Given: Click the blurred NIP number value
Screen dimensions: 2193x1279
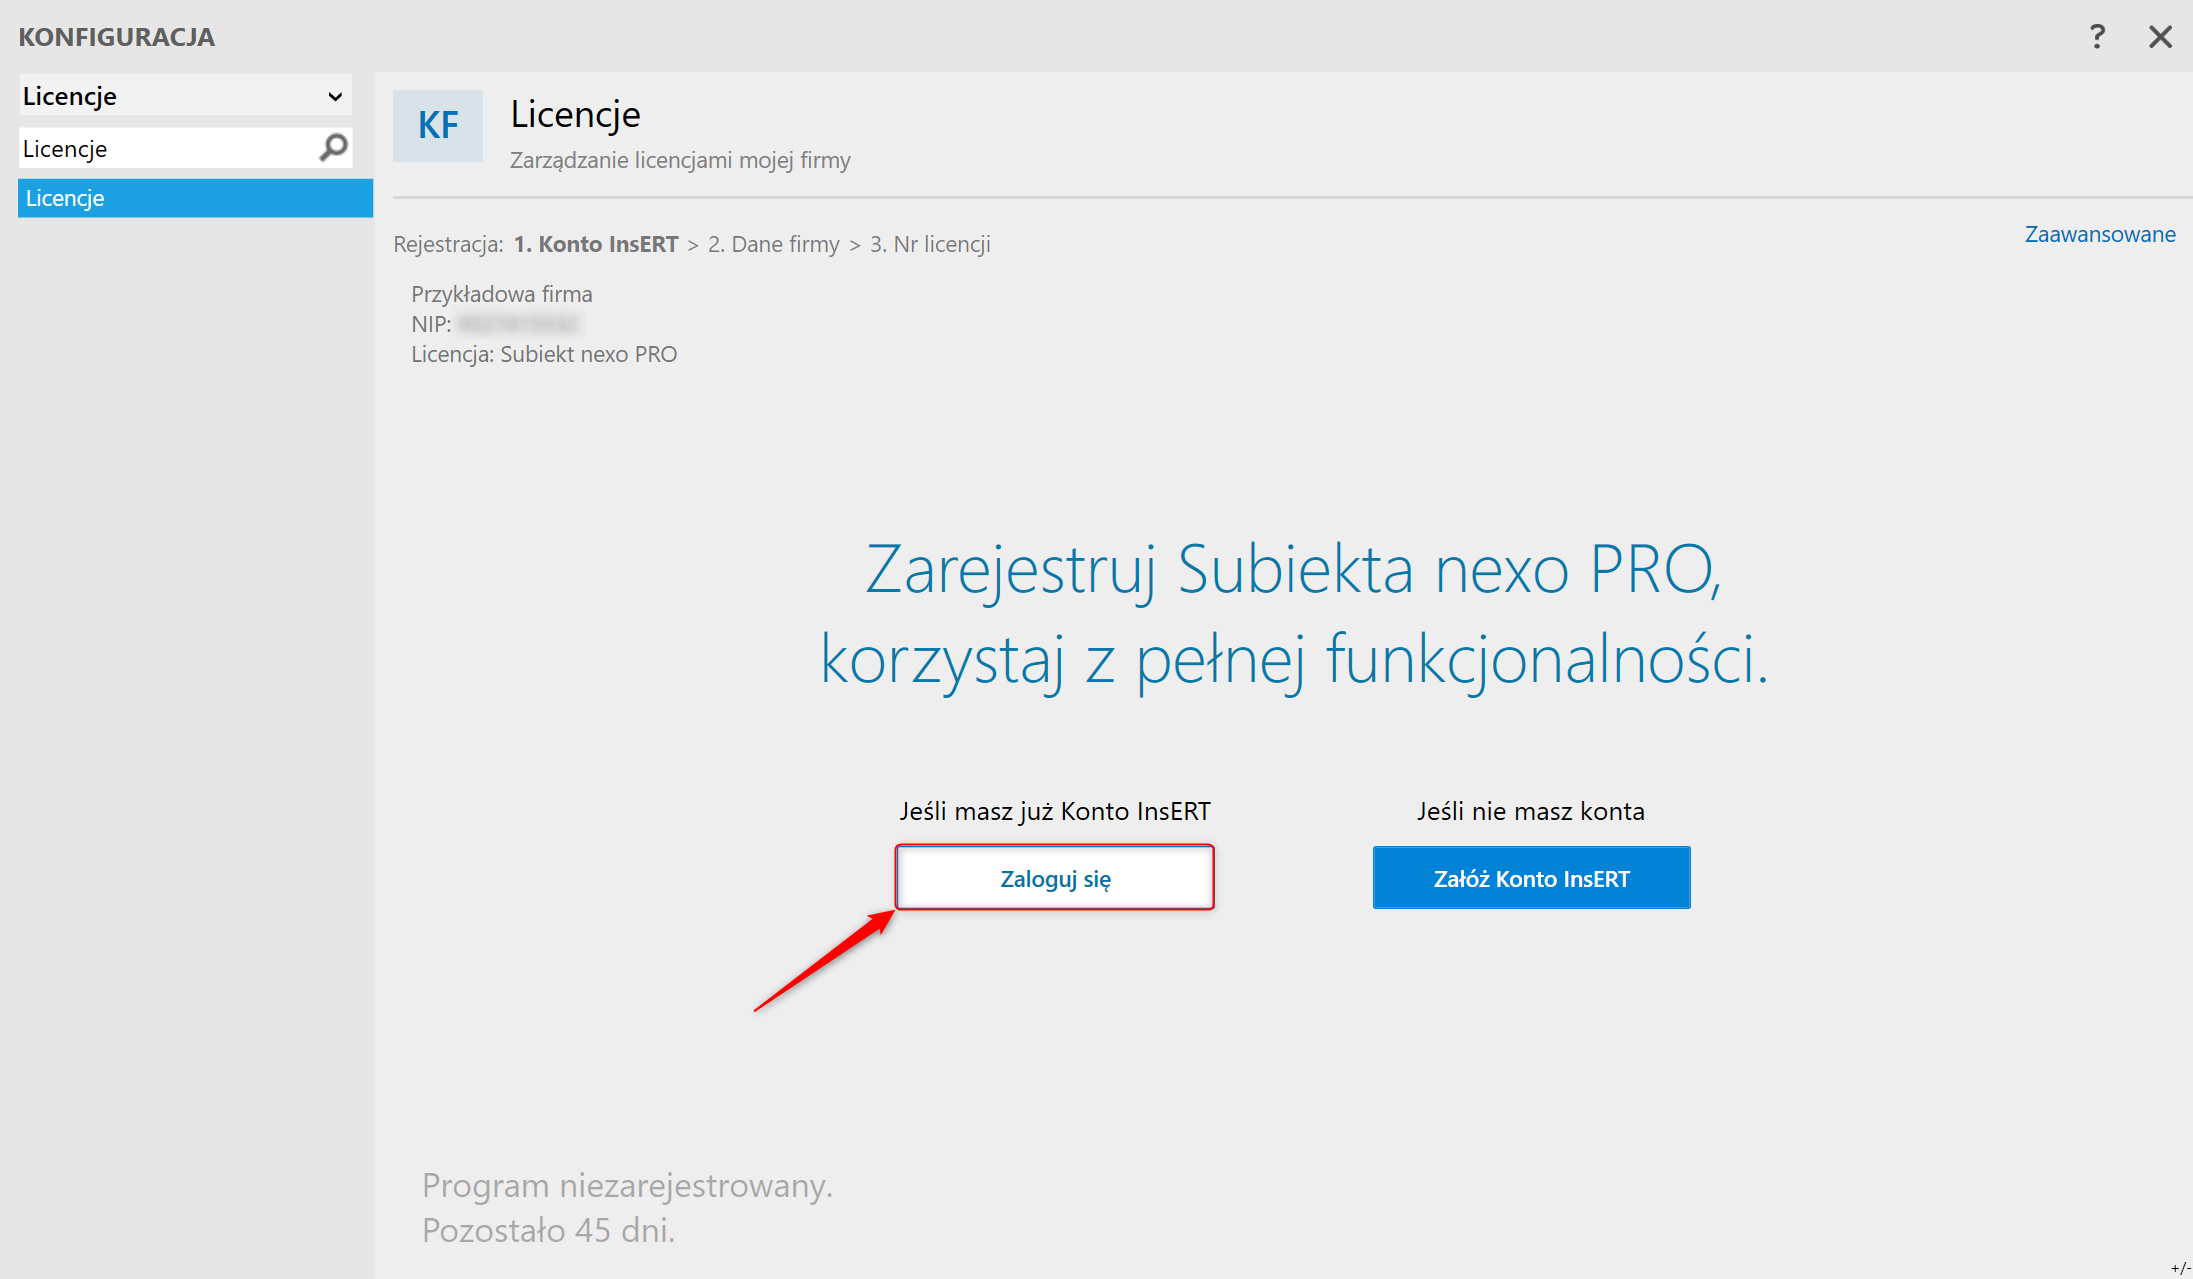Looking at the screenshot, I should [519, 324].
